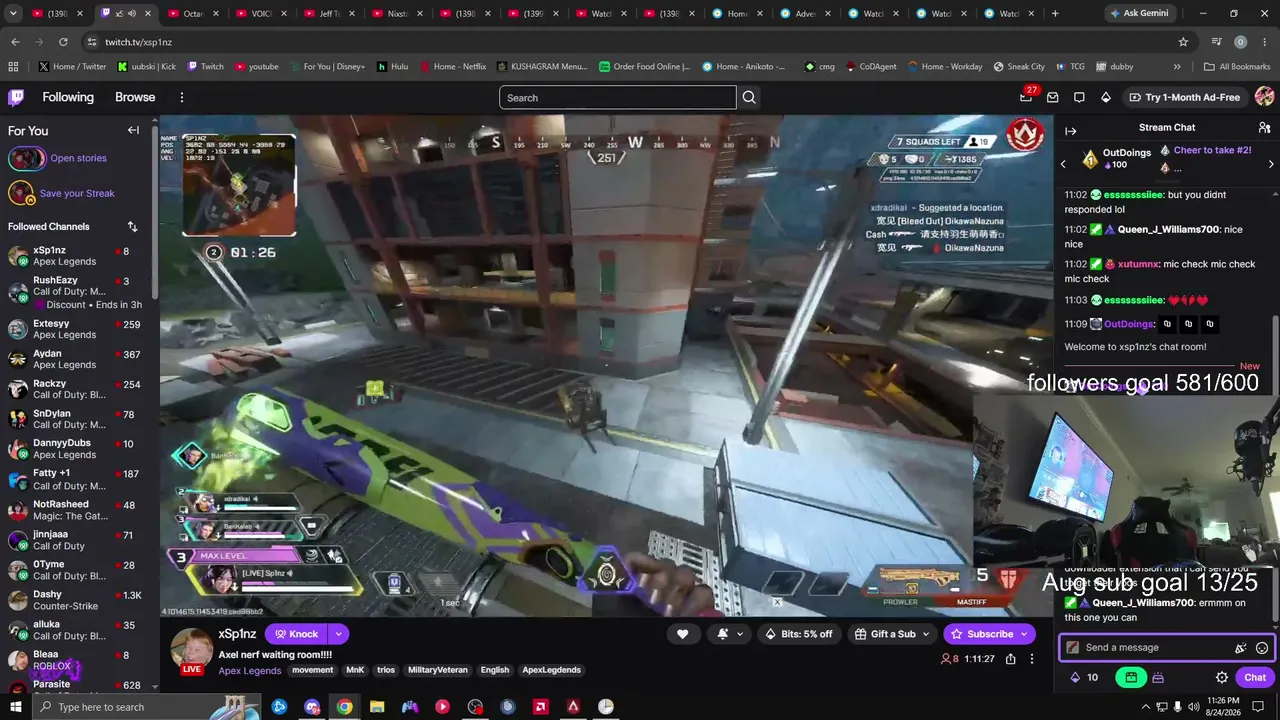Expand the Subscribe button dropdown
The width and height of the screenshot is (1280, 720).
click(1024, 634)
